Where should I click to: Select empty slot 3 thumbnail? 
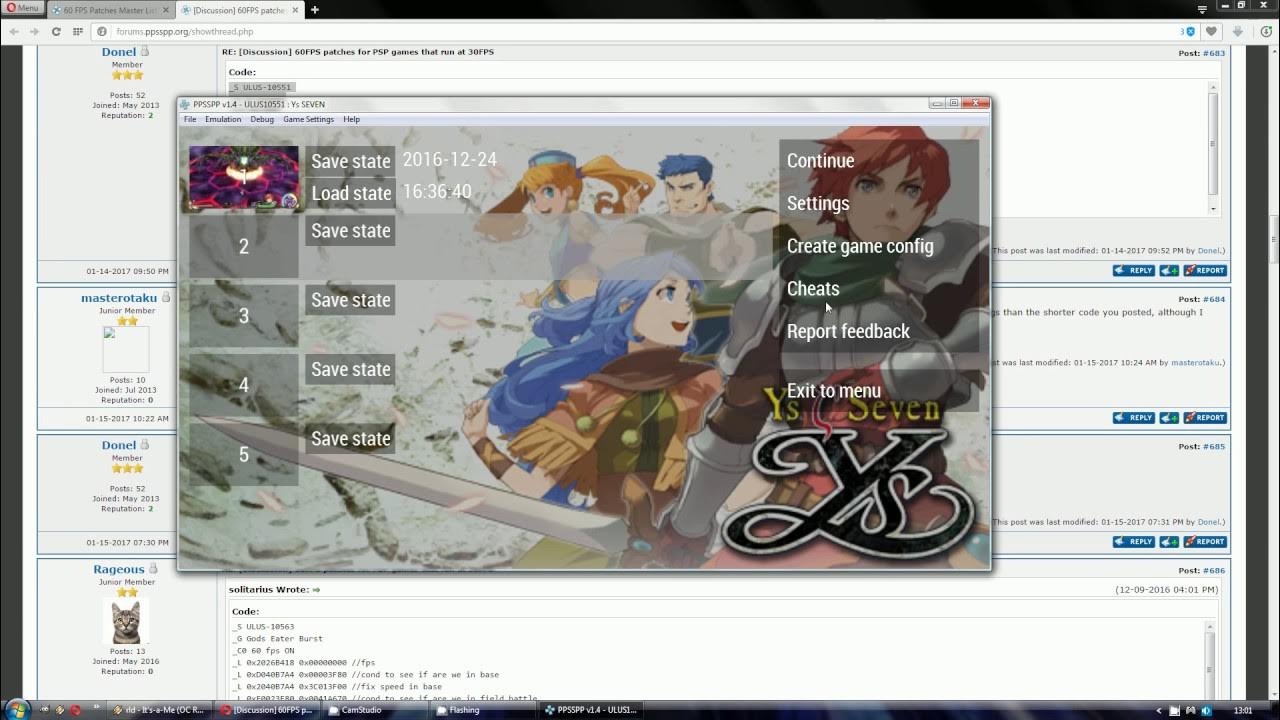pyautogui.click(x=244, y=316)
